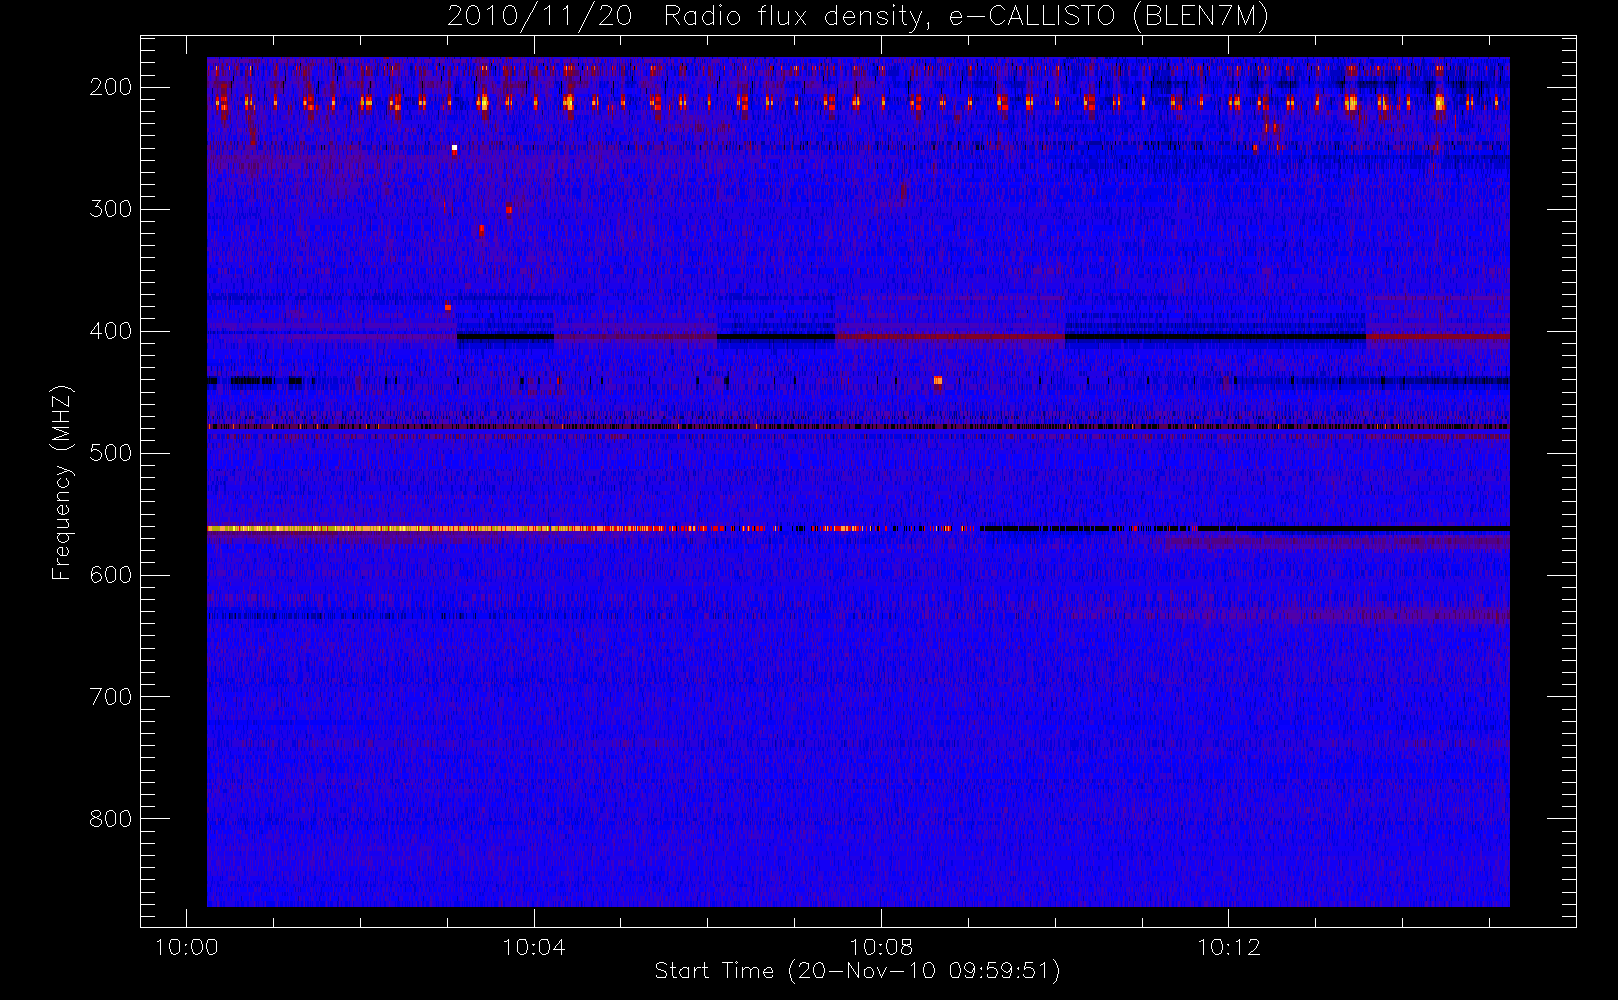Screen dimensions: 1618x1000
Task: Click the 400 frequency tick label
Action: [111, 331]
